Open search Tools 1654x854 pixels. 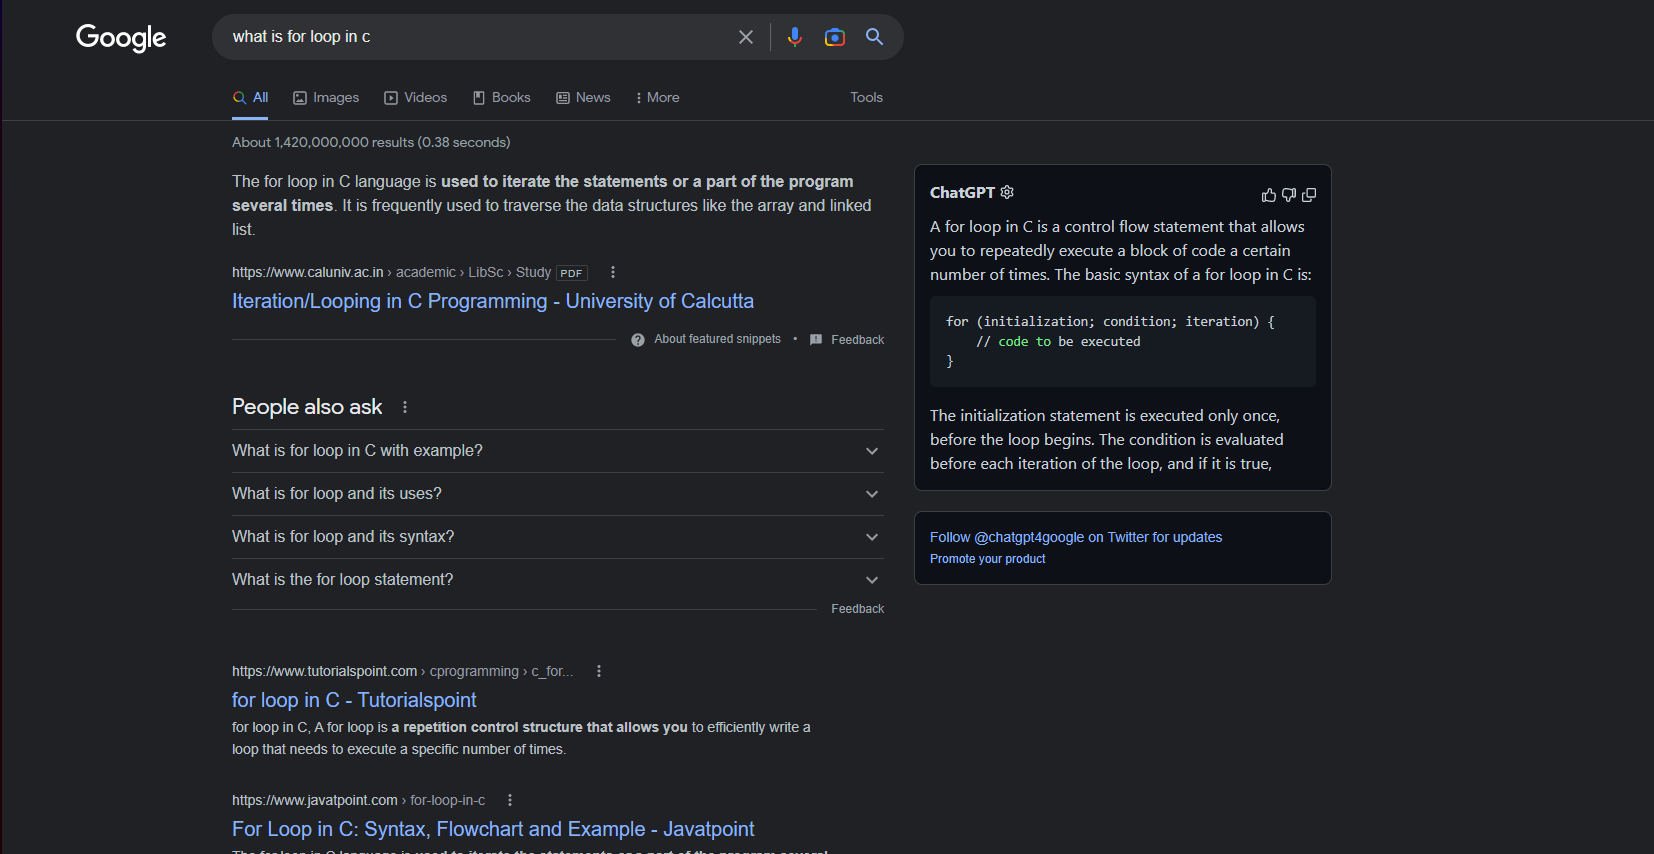click(x=866, y=97)
